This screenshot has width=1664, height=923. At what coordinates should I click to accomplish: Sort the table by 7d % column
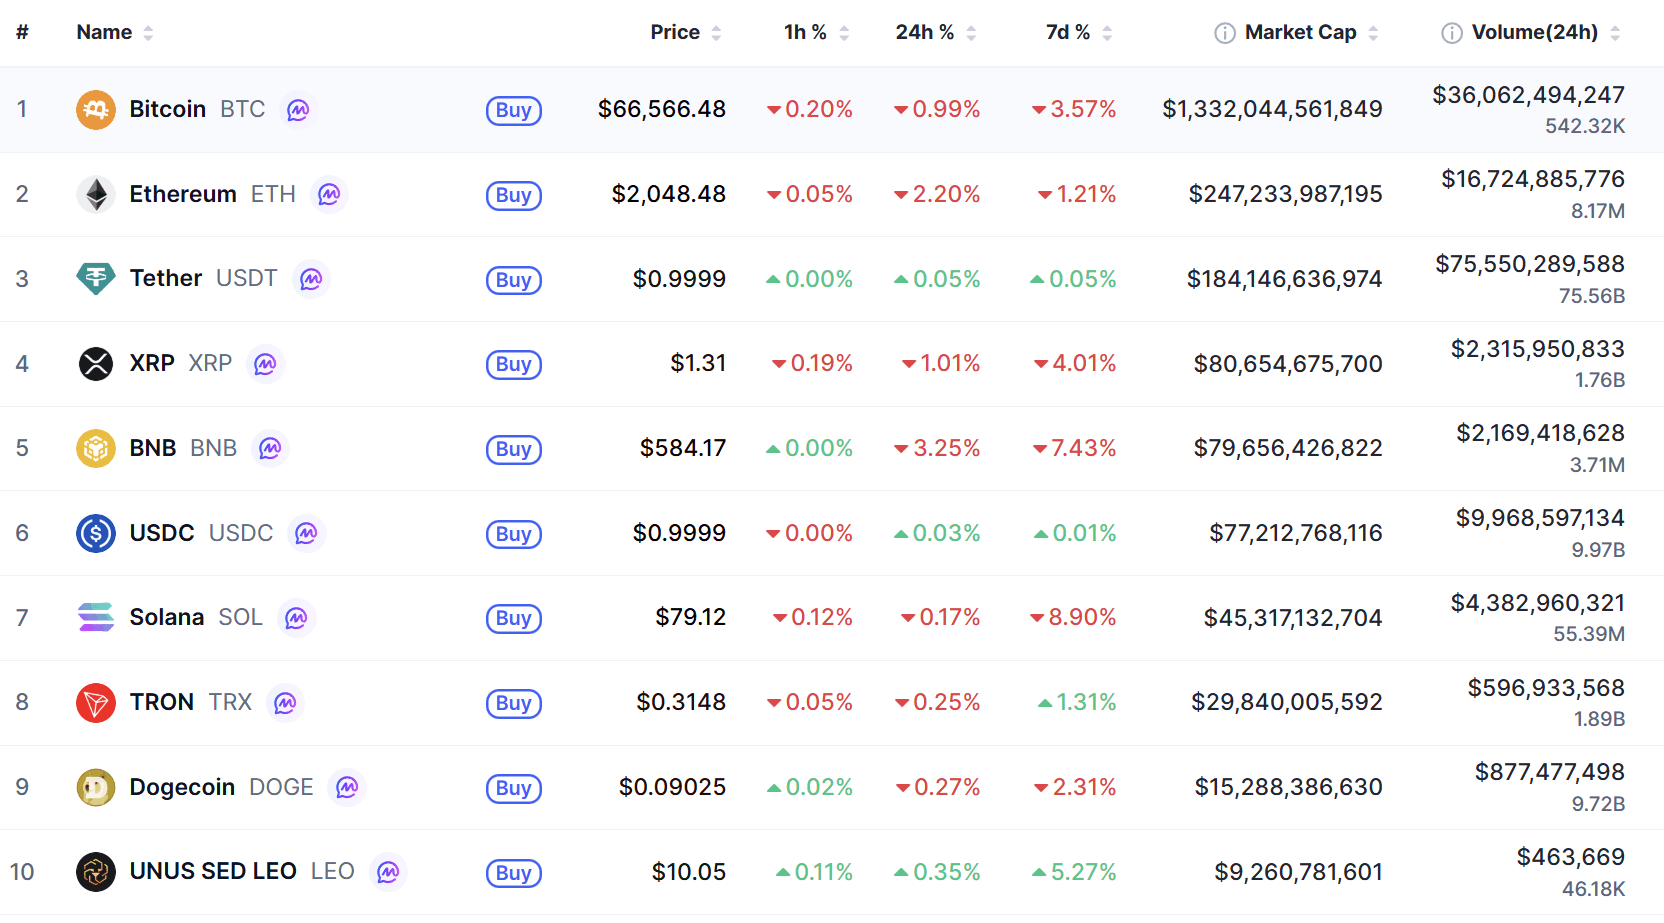click(x=1079, y=32)
